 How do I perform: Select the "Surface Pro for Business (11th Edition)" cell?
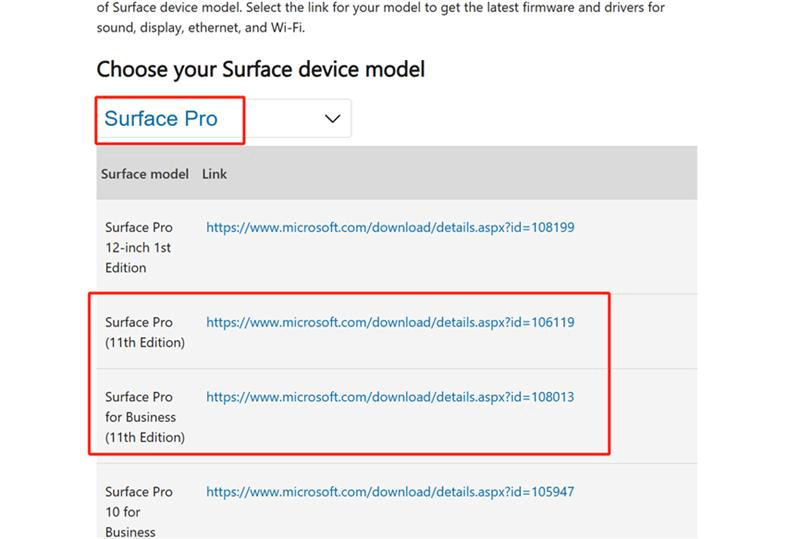click(x=145, y=417)
